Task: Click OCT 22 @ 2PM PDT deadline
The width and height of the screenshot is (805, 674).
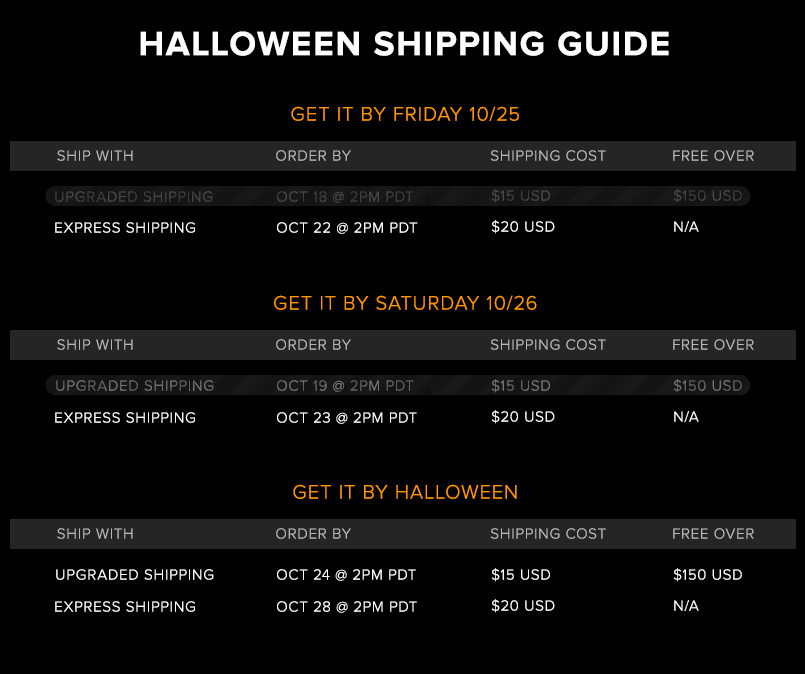Action: (347, 227)
